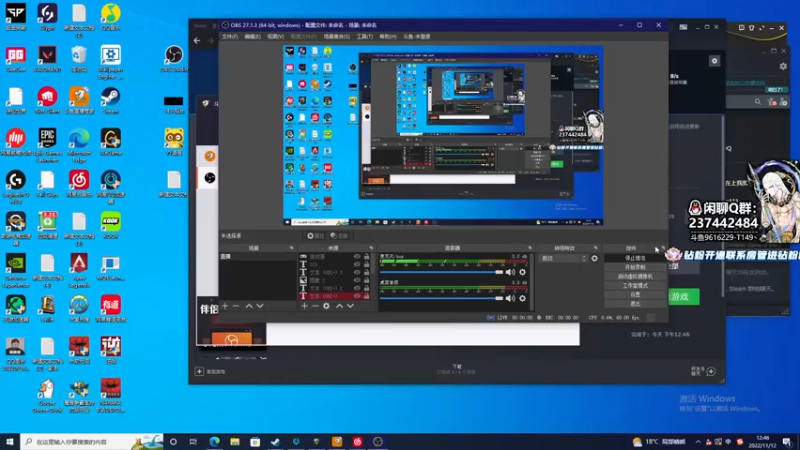Image resolution: width=800 pixels, height=450 pixels.
Task: Open the 滤镜 button above the sources
Action: (339, 236)
